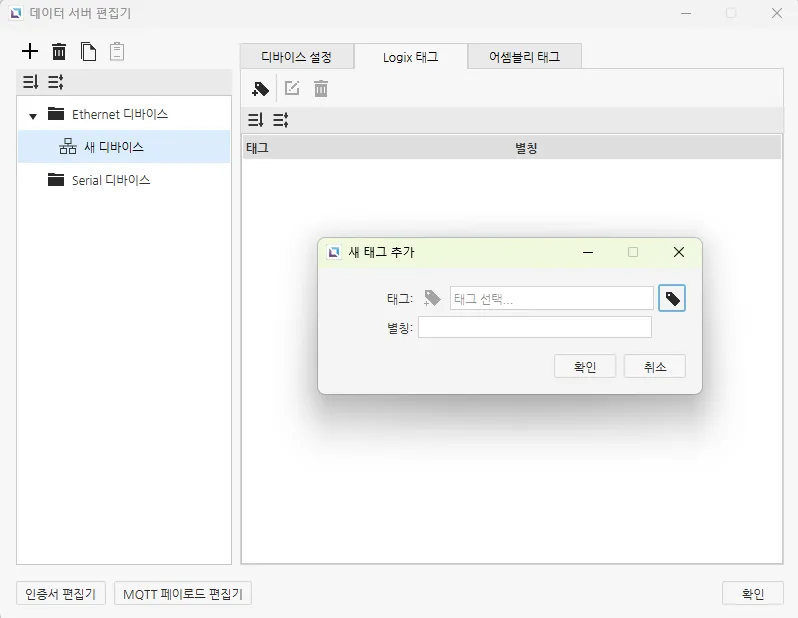Collapse the Ethernet 디바이스 folder arrow
798x618 pixels.
coord(32,116)
